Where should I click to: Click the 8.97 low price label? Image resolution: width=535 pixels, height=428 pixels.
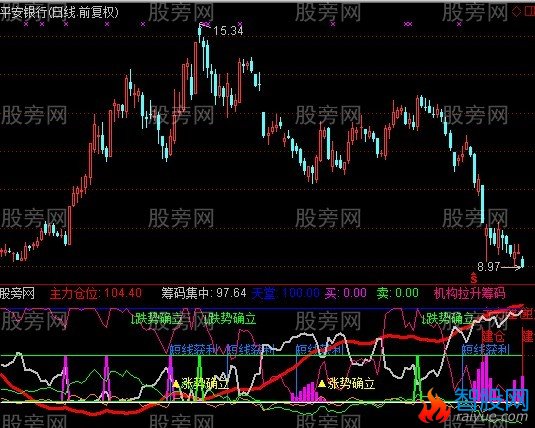point(489,267)
